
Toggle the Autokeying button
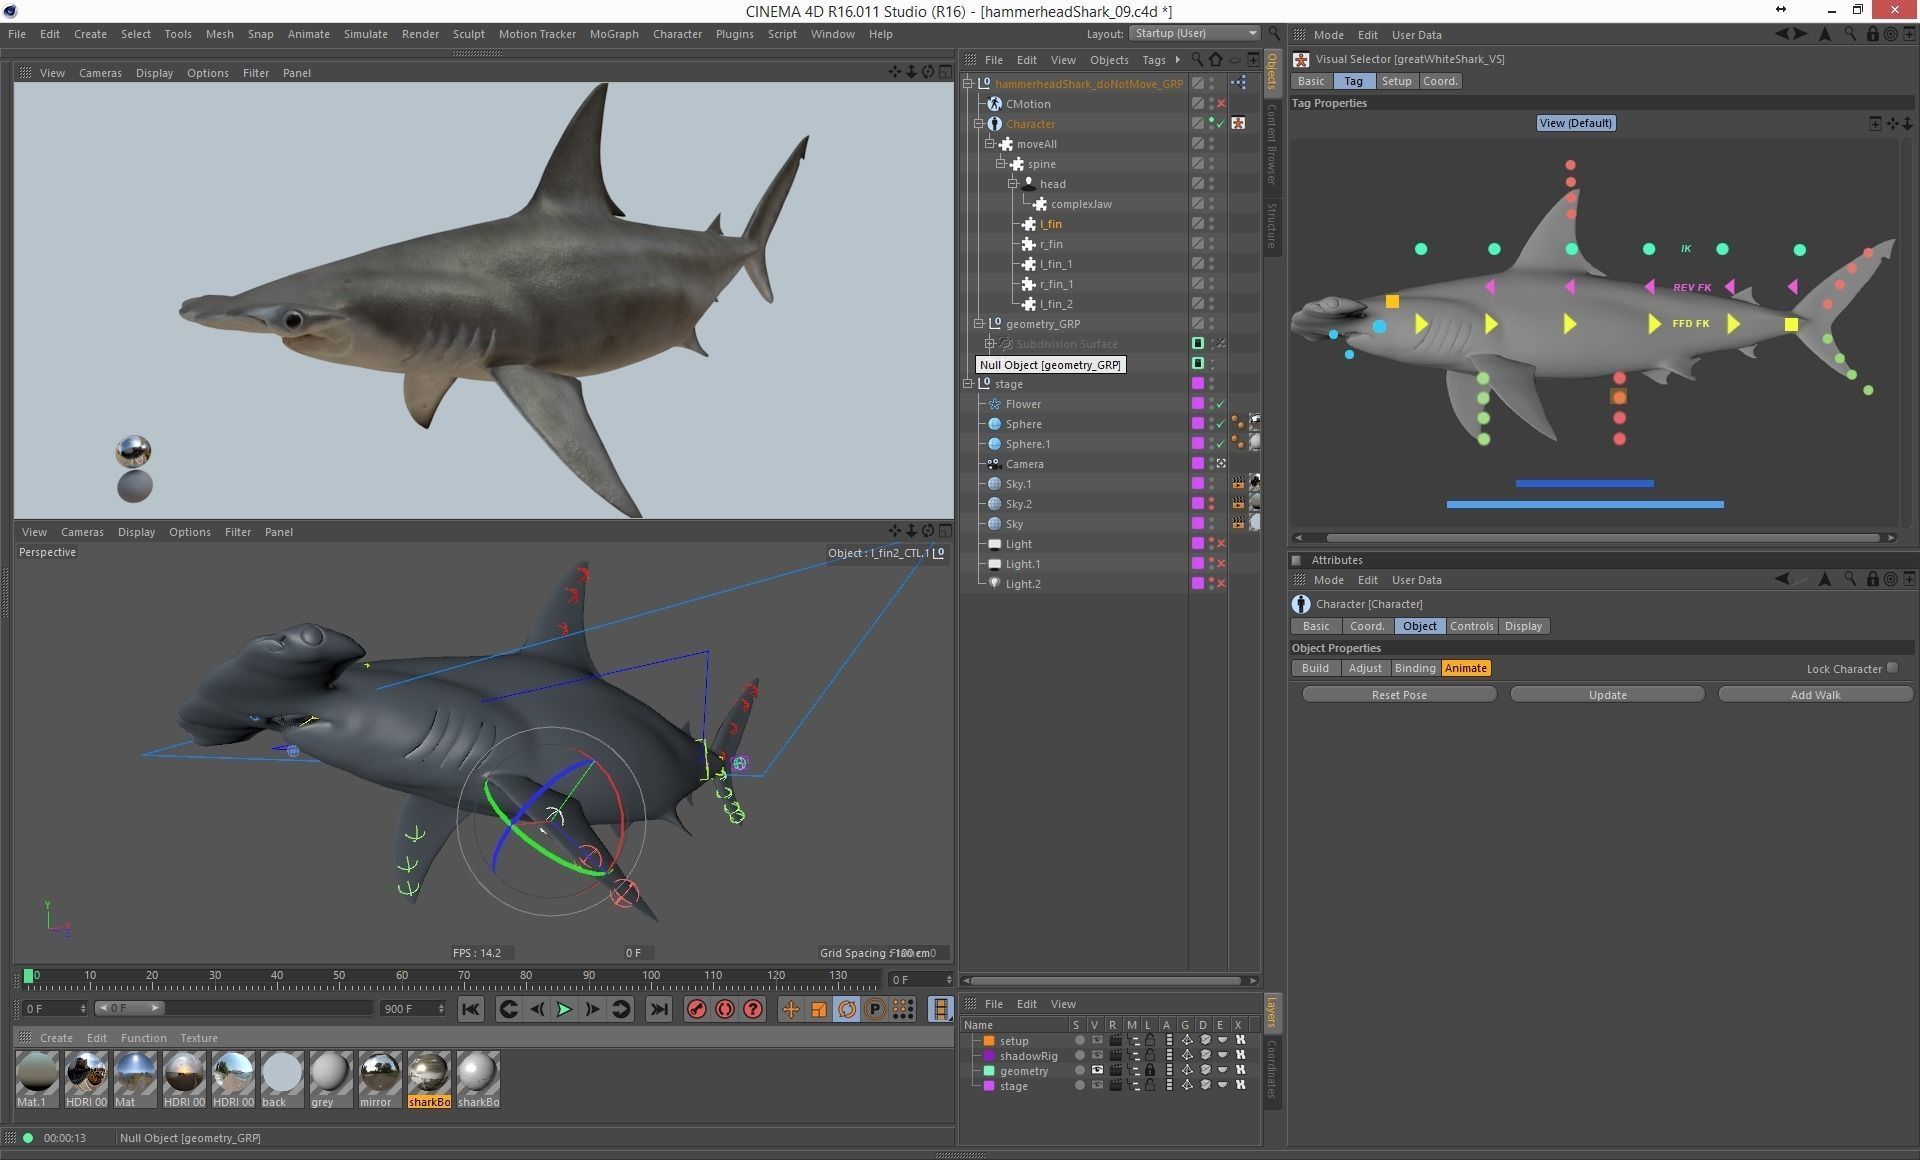tap(725, 1009)
